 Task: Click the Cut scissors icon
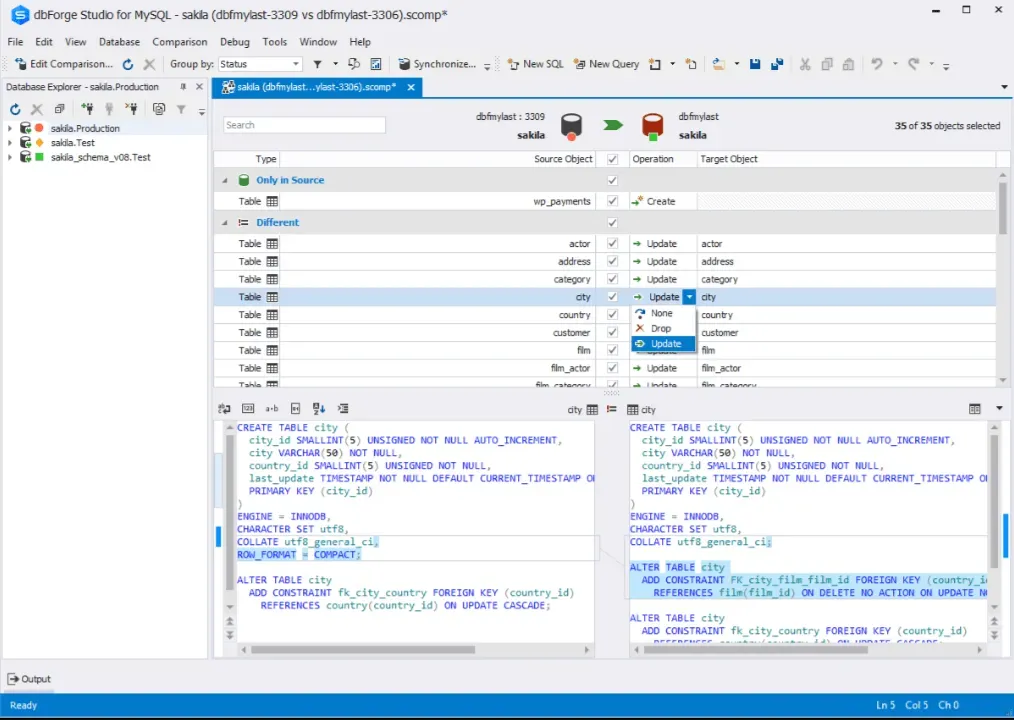805,64
